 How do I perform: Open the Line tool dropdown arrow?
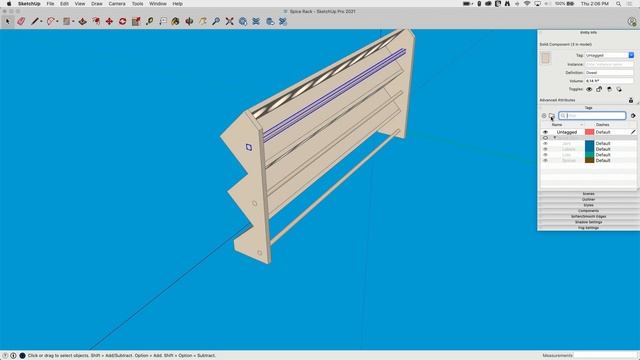click(x=41, y=22)
